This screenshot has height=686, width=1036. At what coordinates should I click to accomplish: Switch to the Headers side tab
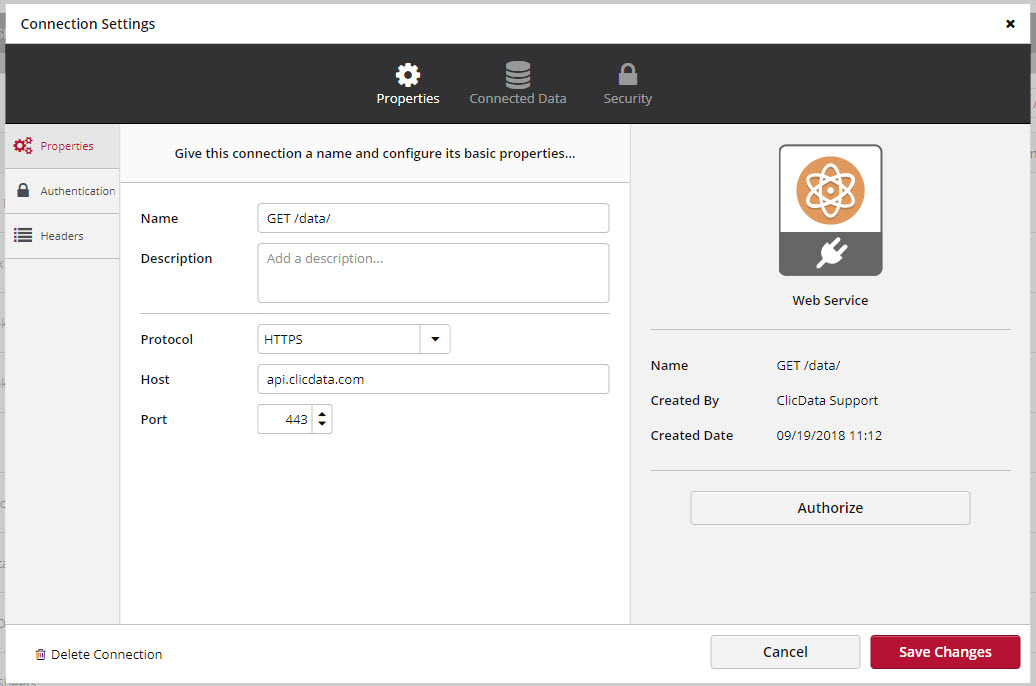[x=62, y=236]
